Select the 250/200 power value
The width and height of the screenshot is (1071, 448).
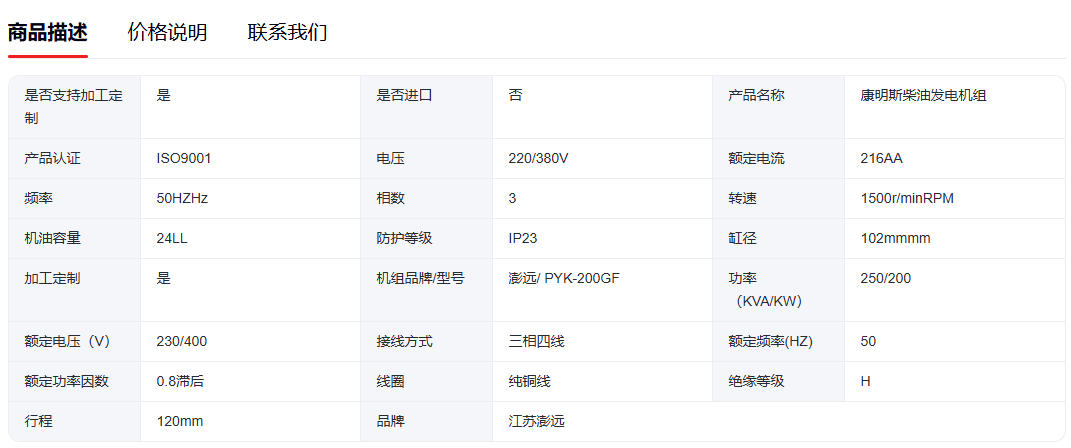click(885, 278)
